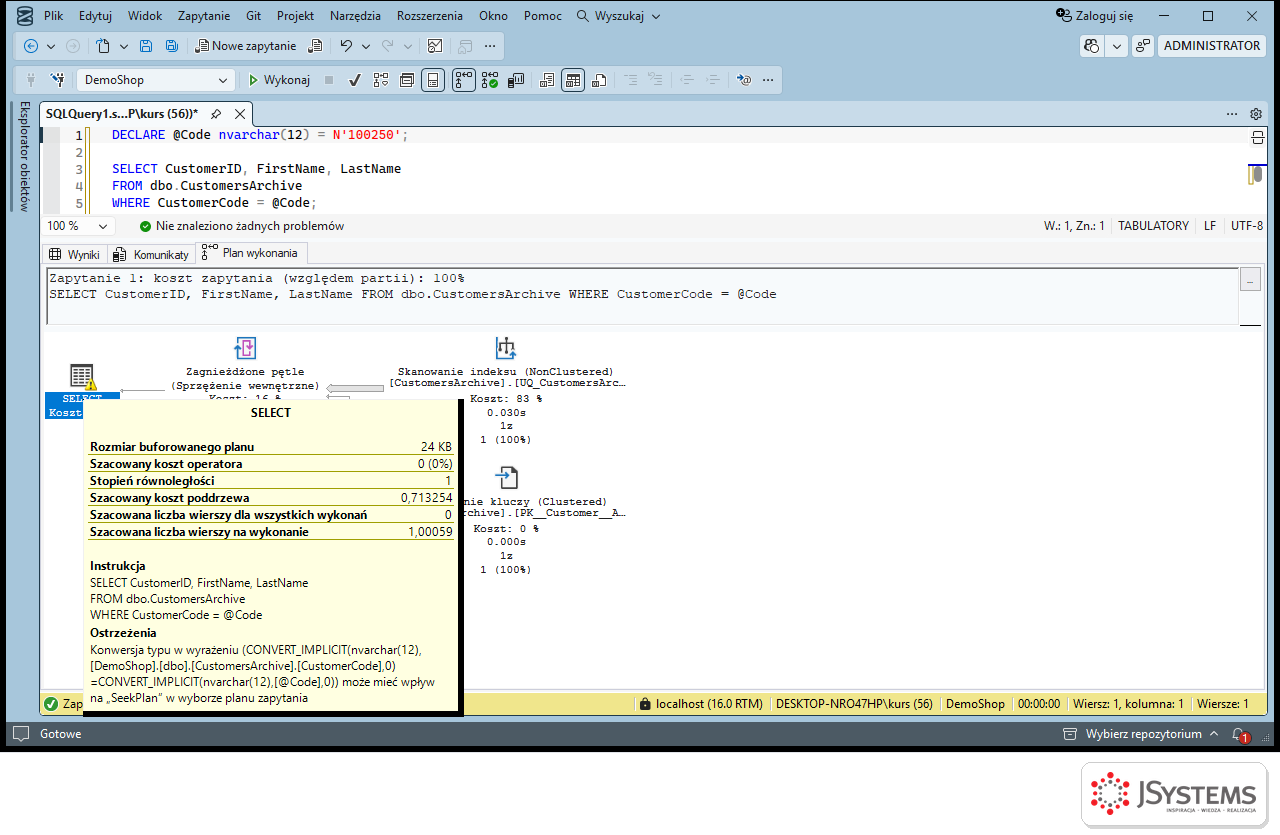Click the pin icon on SQLQuery1 tab

tap(215, 114)
